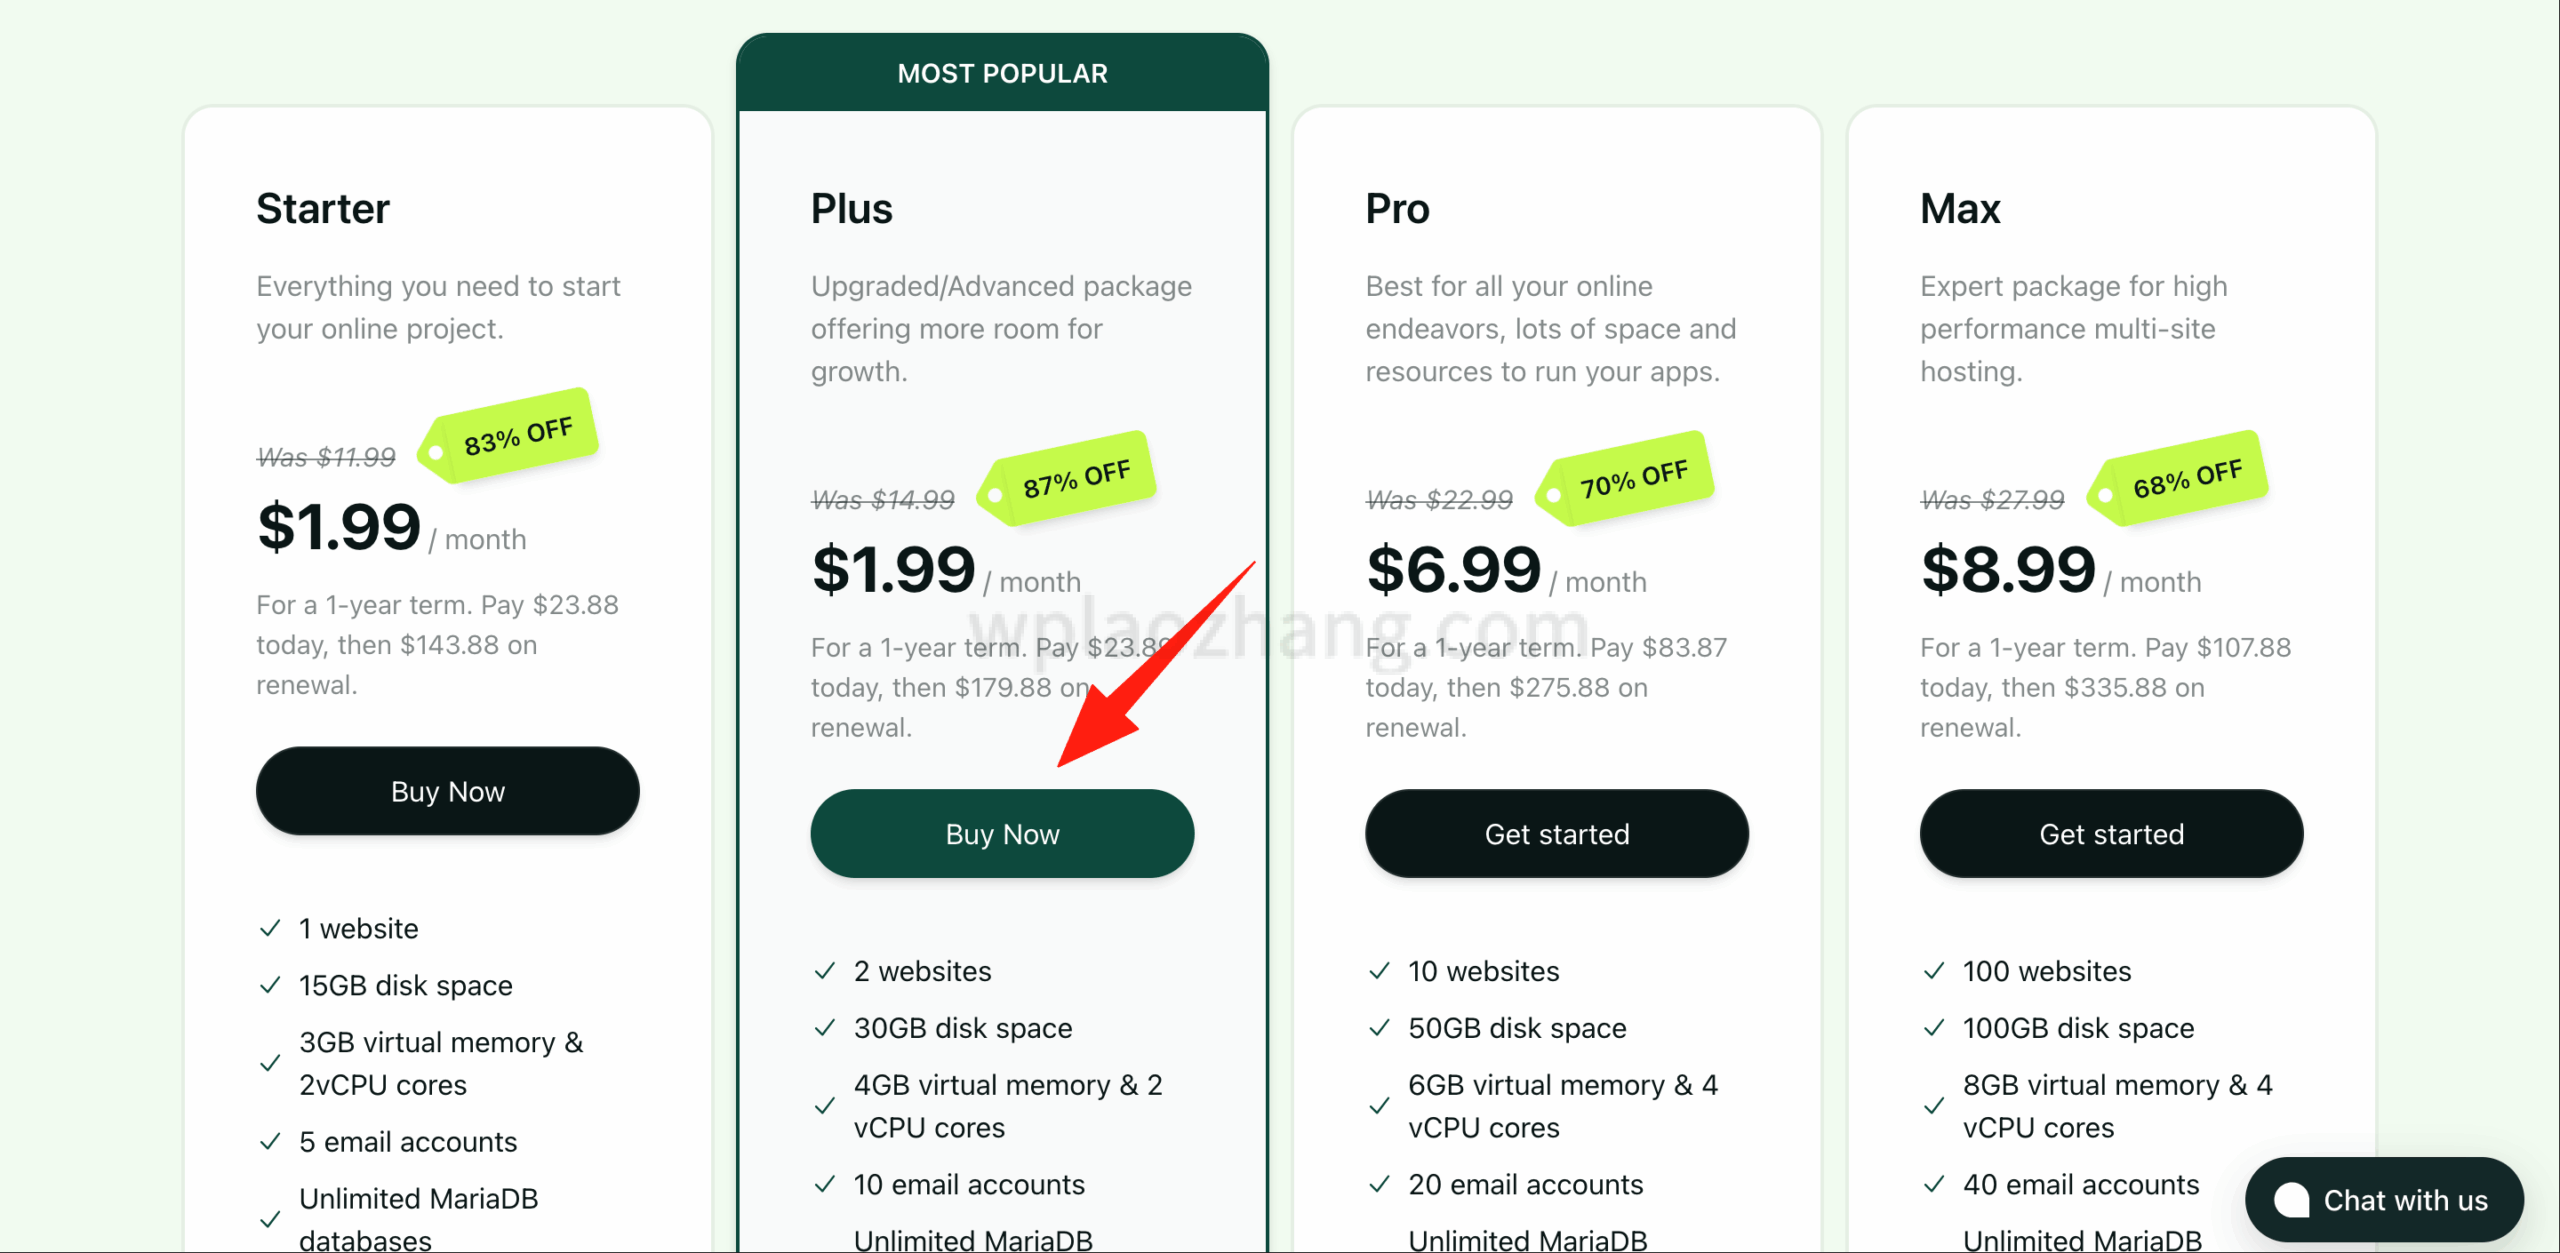Click the Starter plan title
Viewport: 2560px width, 1253px height.
323,209
